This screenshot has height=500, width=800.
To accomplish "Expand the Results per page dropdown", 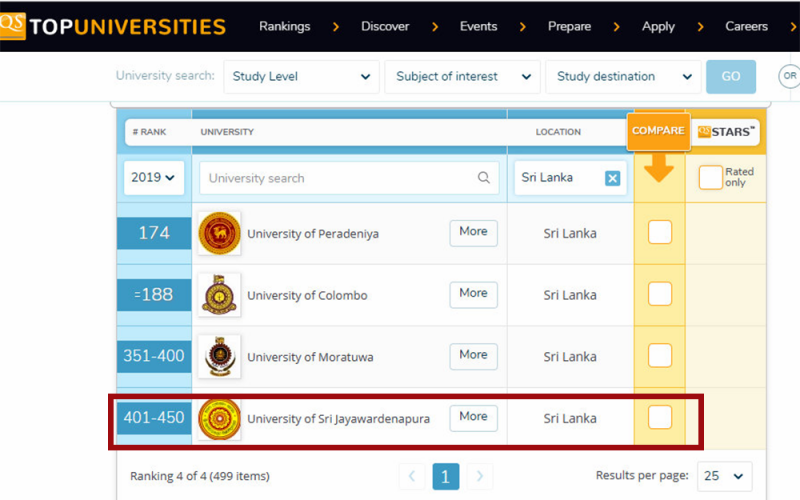I will (x=725, y=476).
